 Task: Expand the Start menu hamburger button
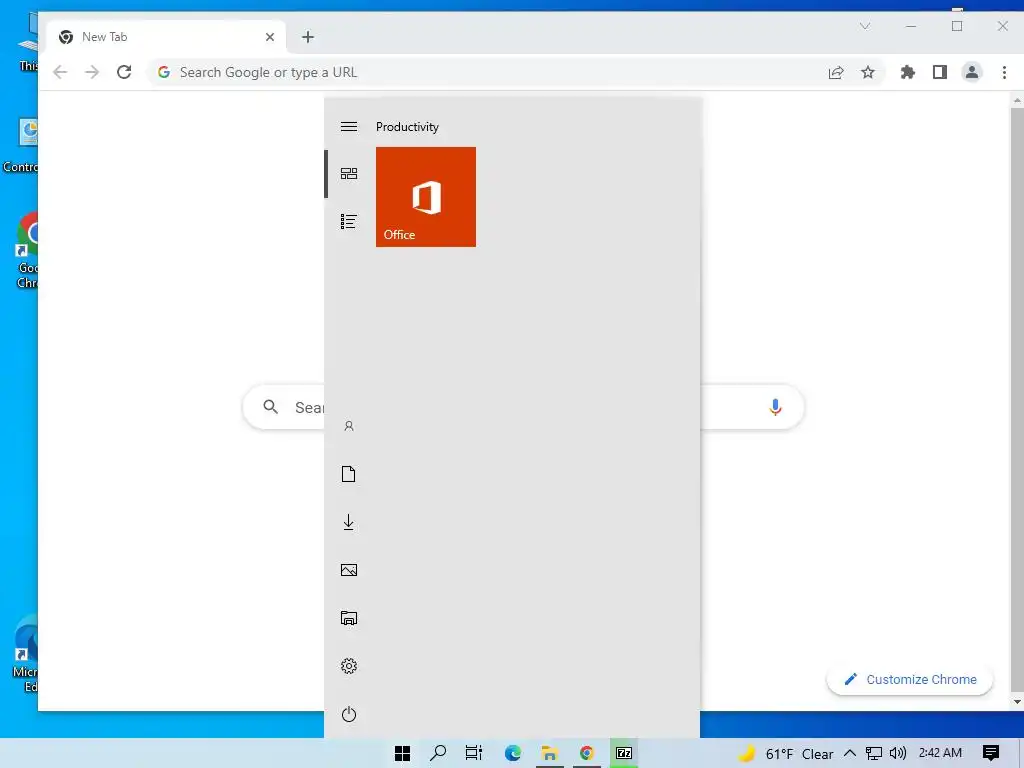349,127
